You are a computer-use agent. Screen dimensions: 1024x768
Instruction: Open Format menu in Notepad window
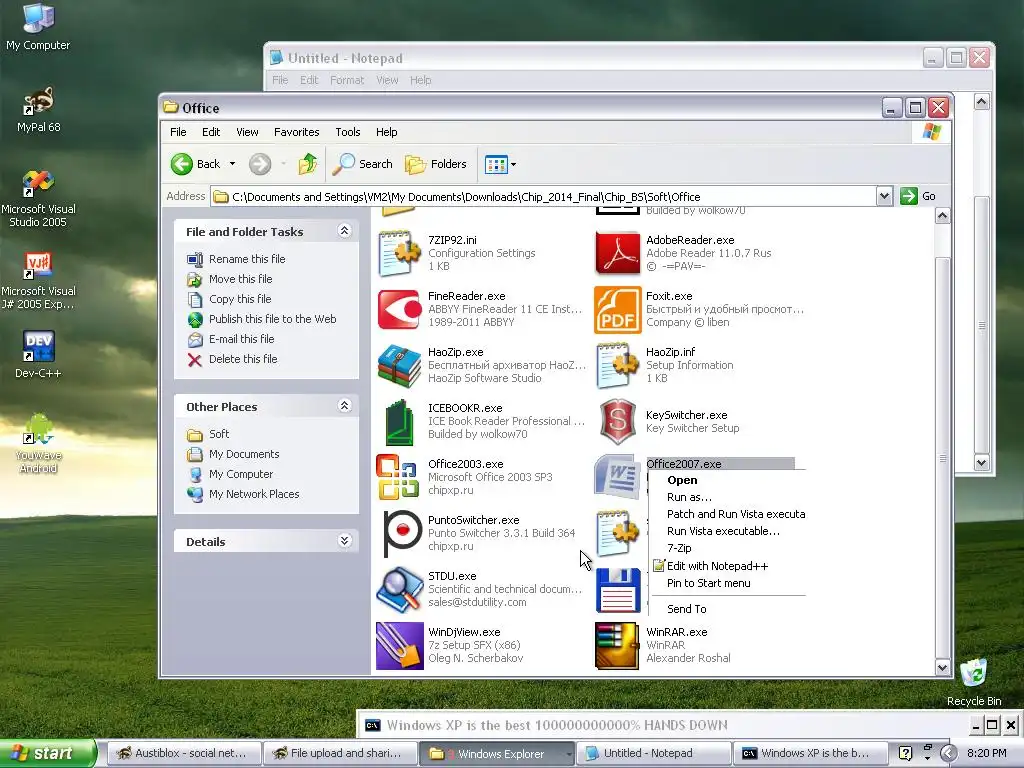[347, 80]
